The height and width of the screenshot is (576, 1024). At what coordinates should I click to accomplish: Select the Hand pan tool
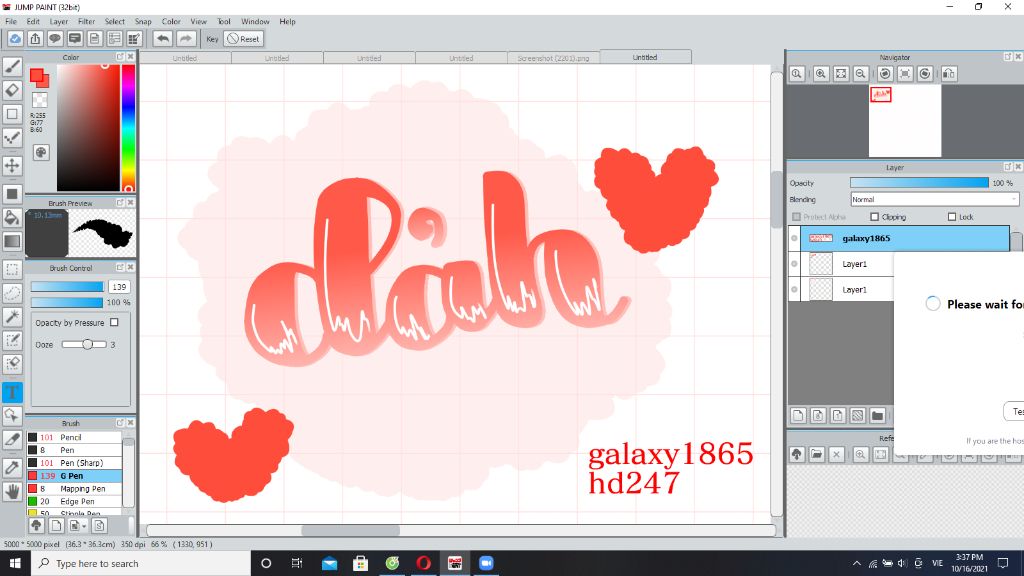12,491
